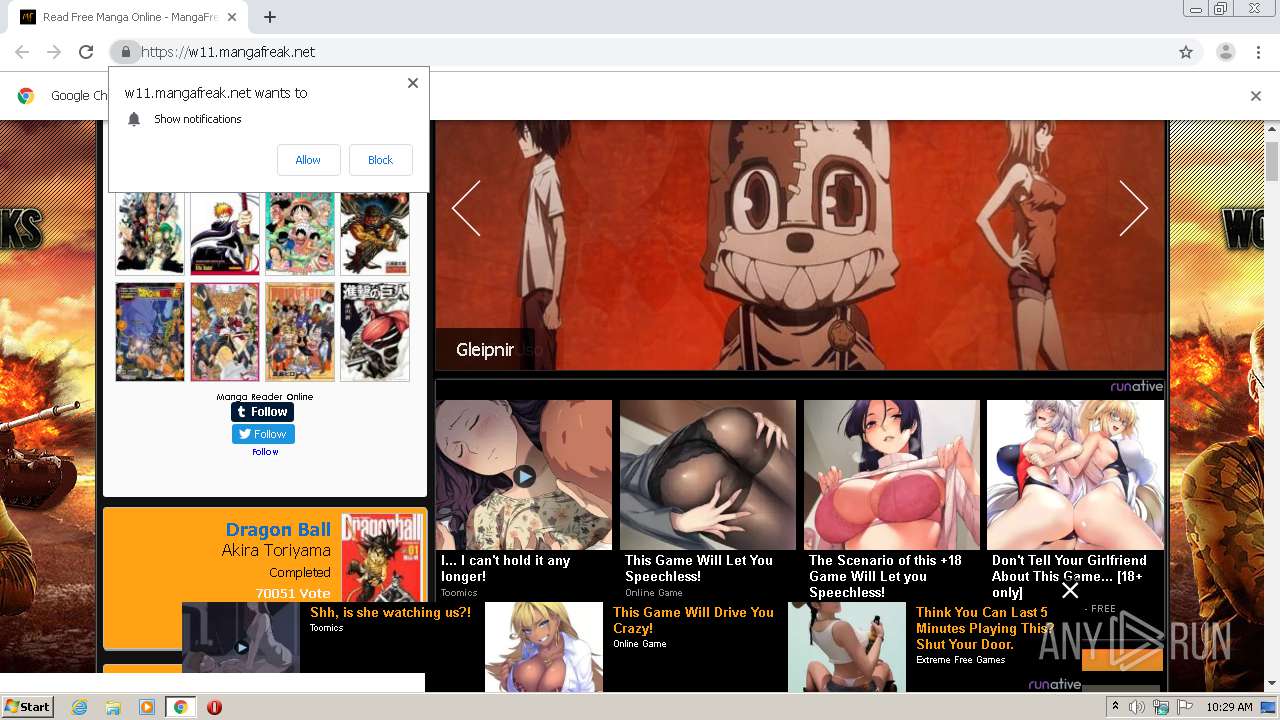Open the file explorer folder taskbar icon

tap(113, 707)
